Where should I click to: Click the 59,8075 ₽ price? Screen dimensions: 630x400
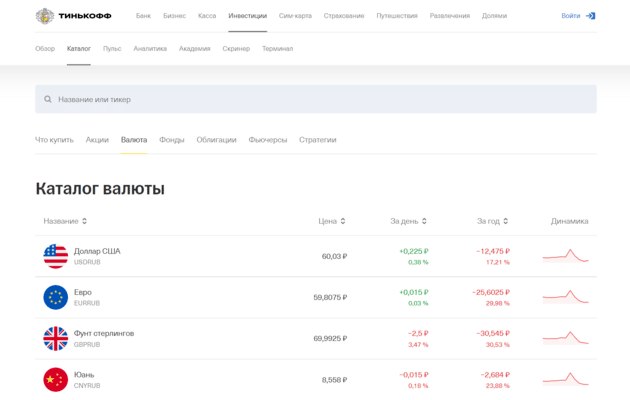(x=330, y=297)
